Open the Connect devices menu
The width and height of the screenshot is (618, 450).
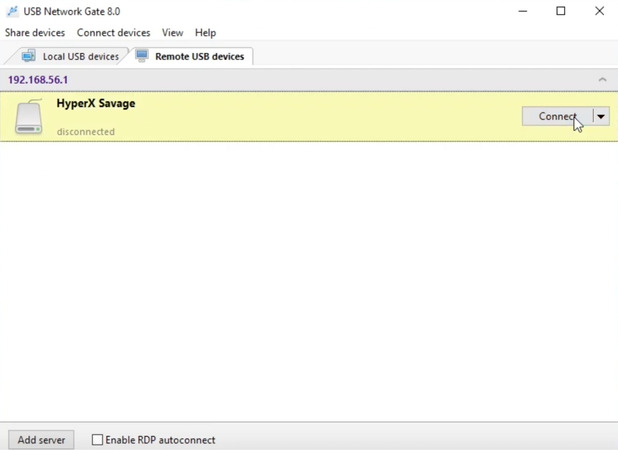(x=114, y=33)
